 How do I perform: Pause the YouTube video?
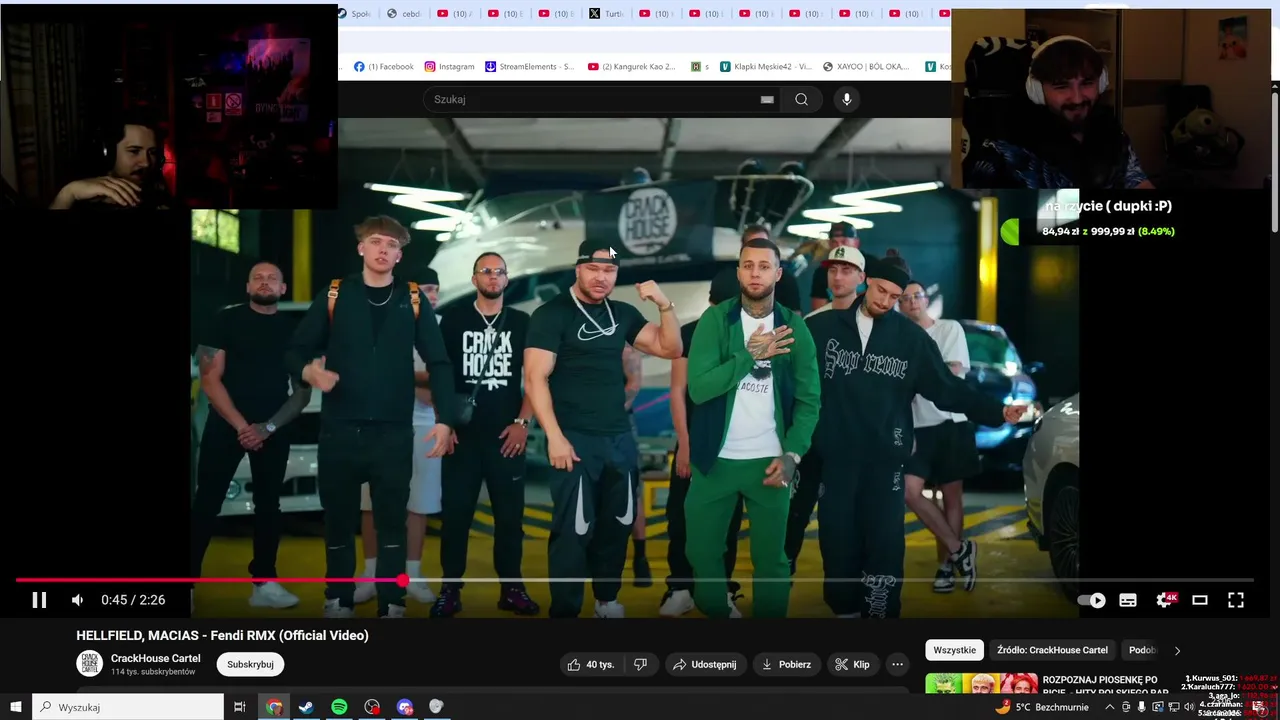[39, 600]
